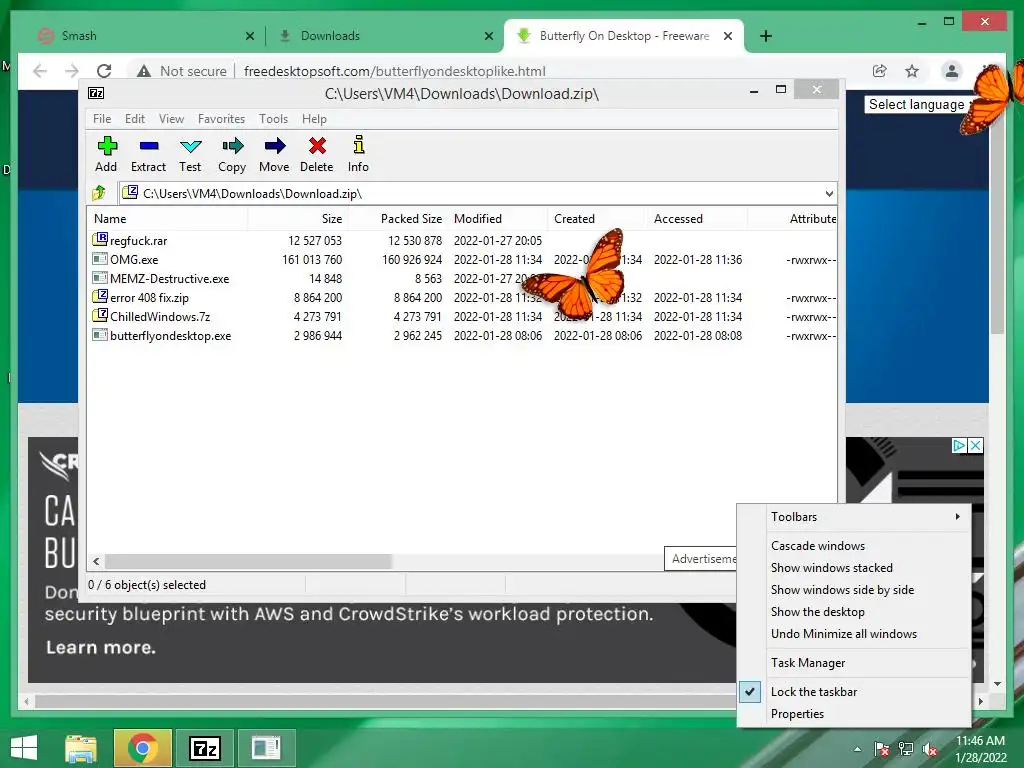
Task: Click Learn more in the ad
Action: click(101, 647)
